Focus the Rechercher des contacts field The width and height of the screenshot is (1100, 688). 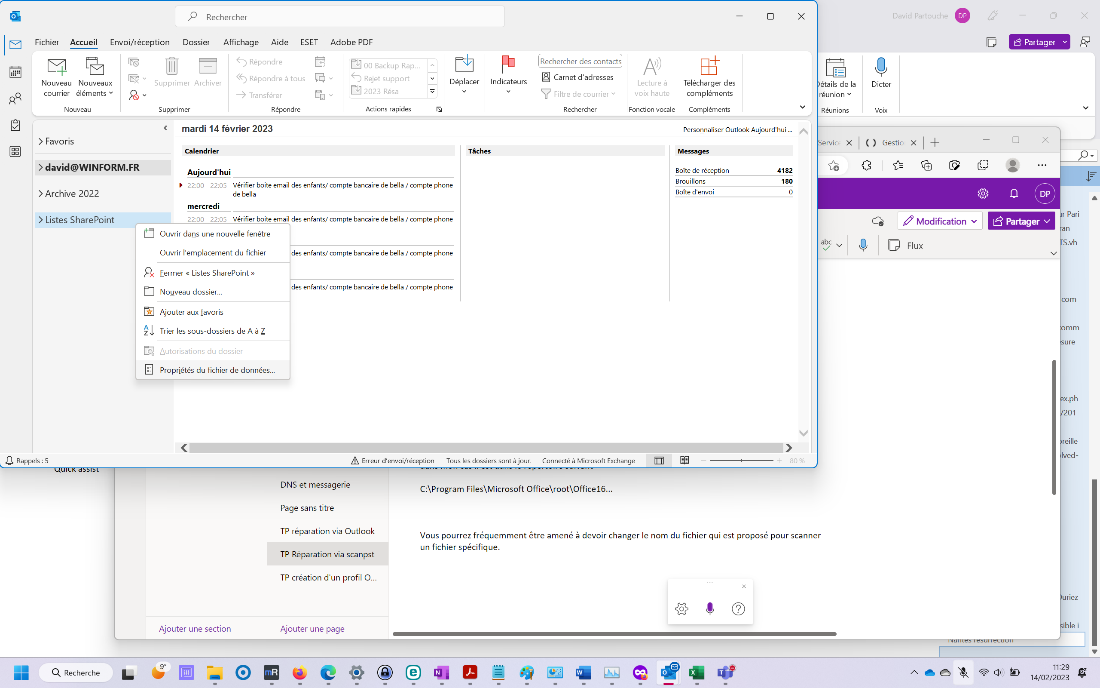click(x=580, y=61)
